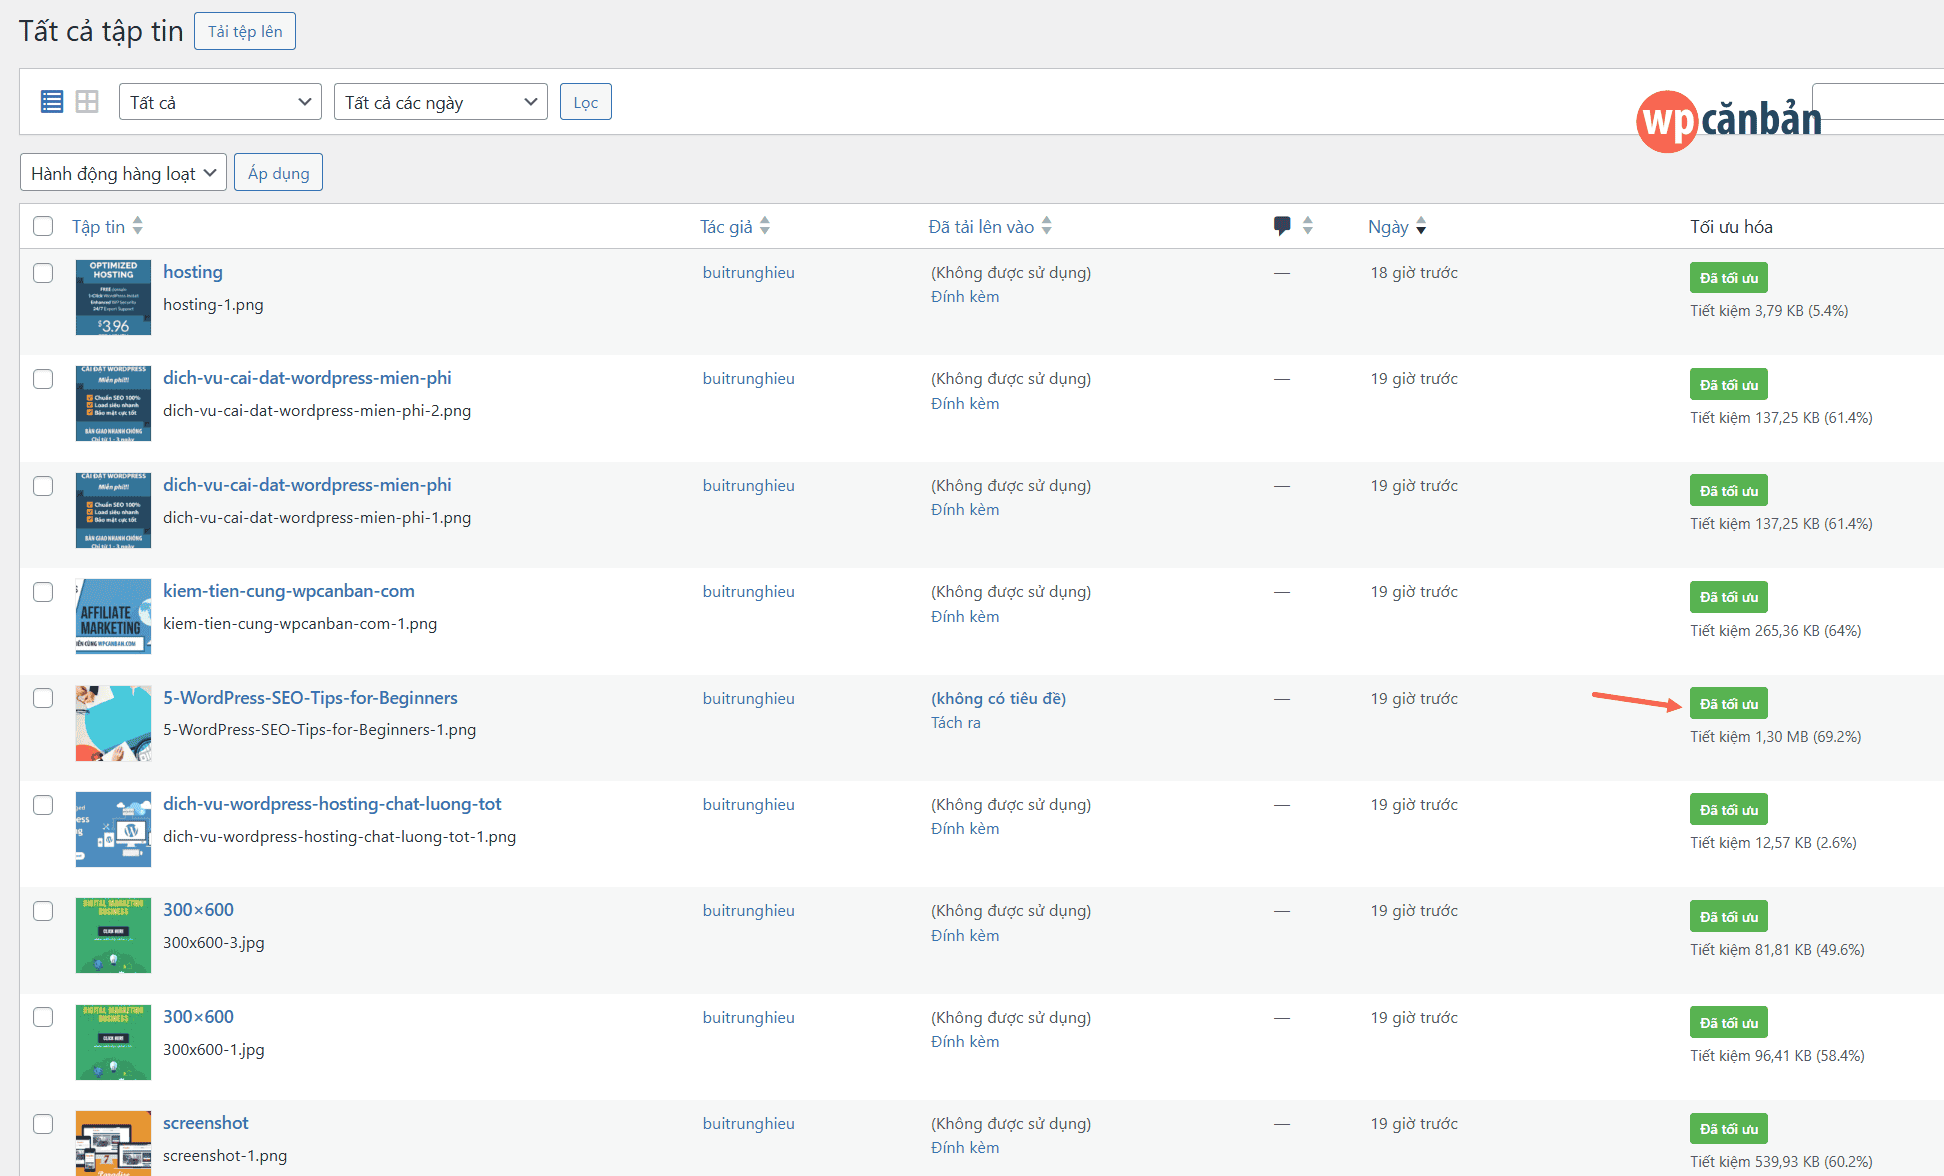This screenshot has height=1176, width=1944.
Task: Sort by comments bubble icon
Action: tap(1282, 226)
